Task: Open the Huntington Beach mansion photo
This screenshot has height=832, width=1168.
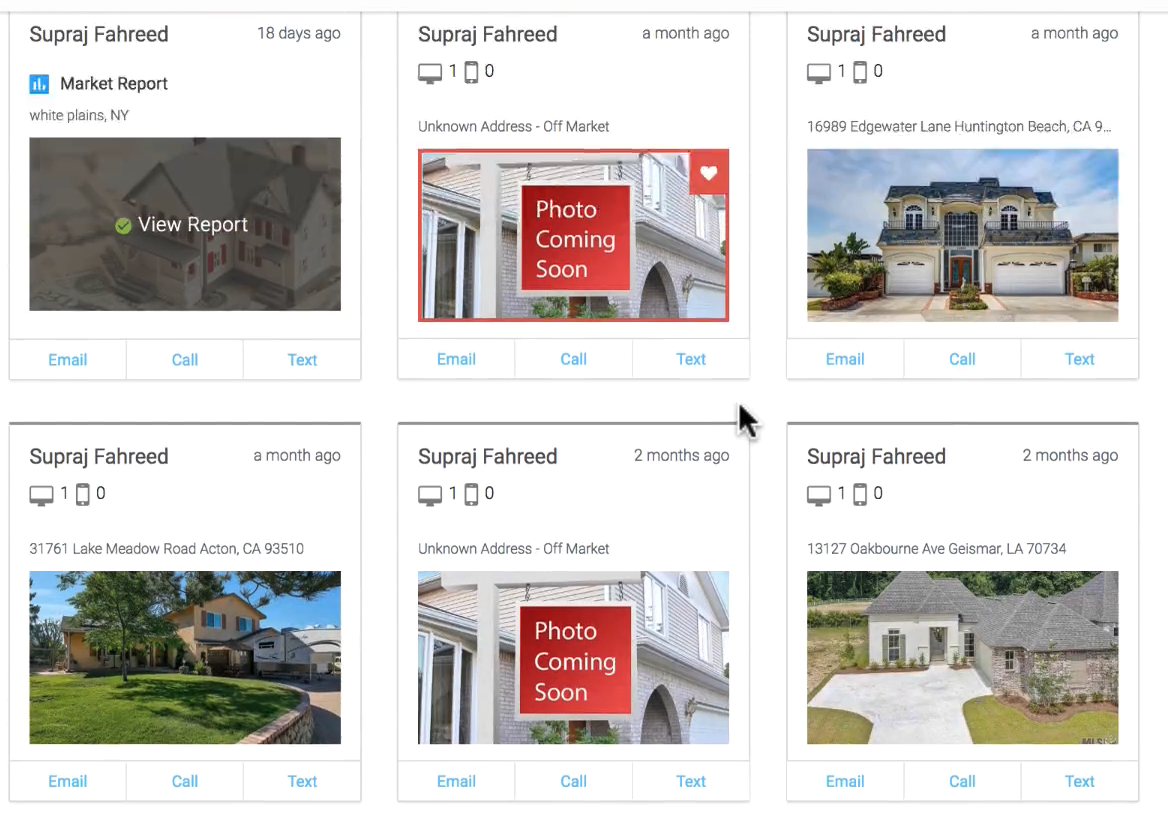Action: 962,235
